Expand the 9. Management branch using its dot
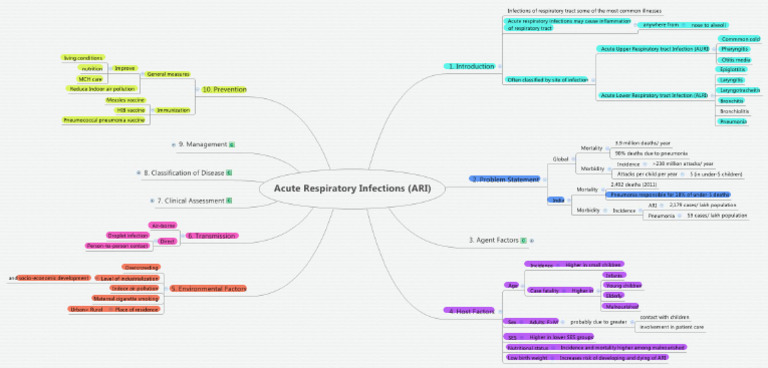This screenshot has width=768, height=368. 173,145
